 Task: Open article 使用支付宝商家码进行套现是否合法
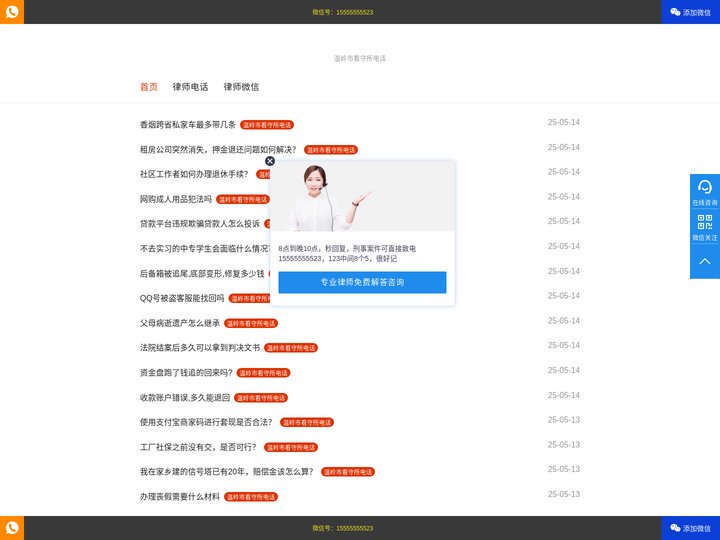[x=206, y=422]
